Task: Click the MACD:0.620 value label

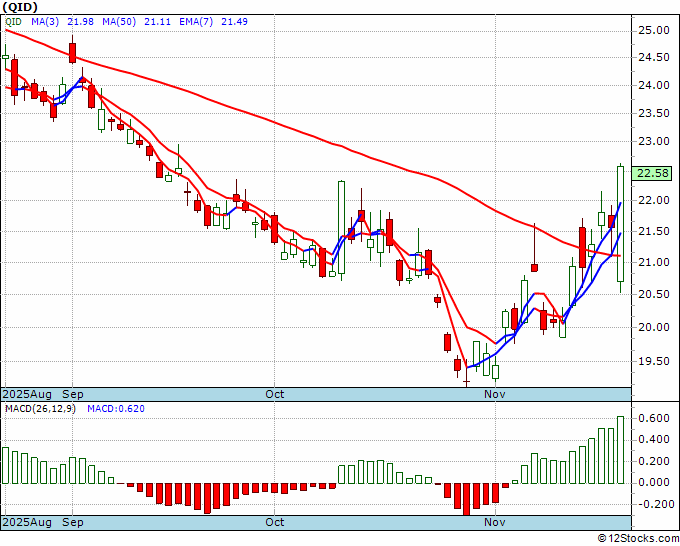Action: pyautogui.click(x=116, y=409)
